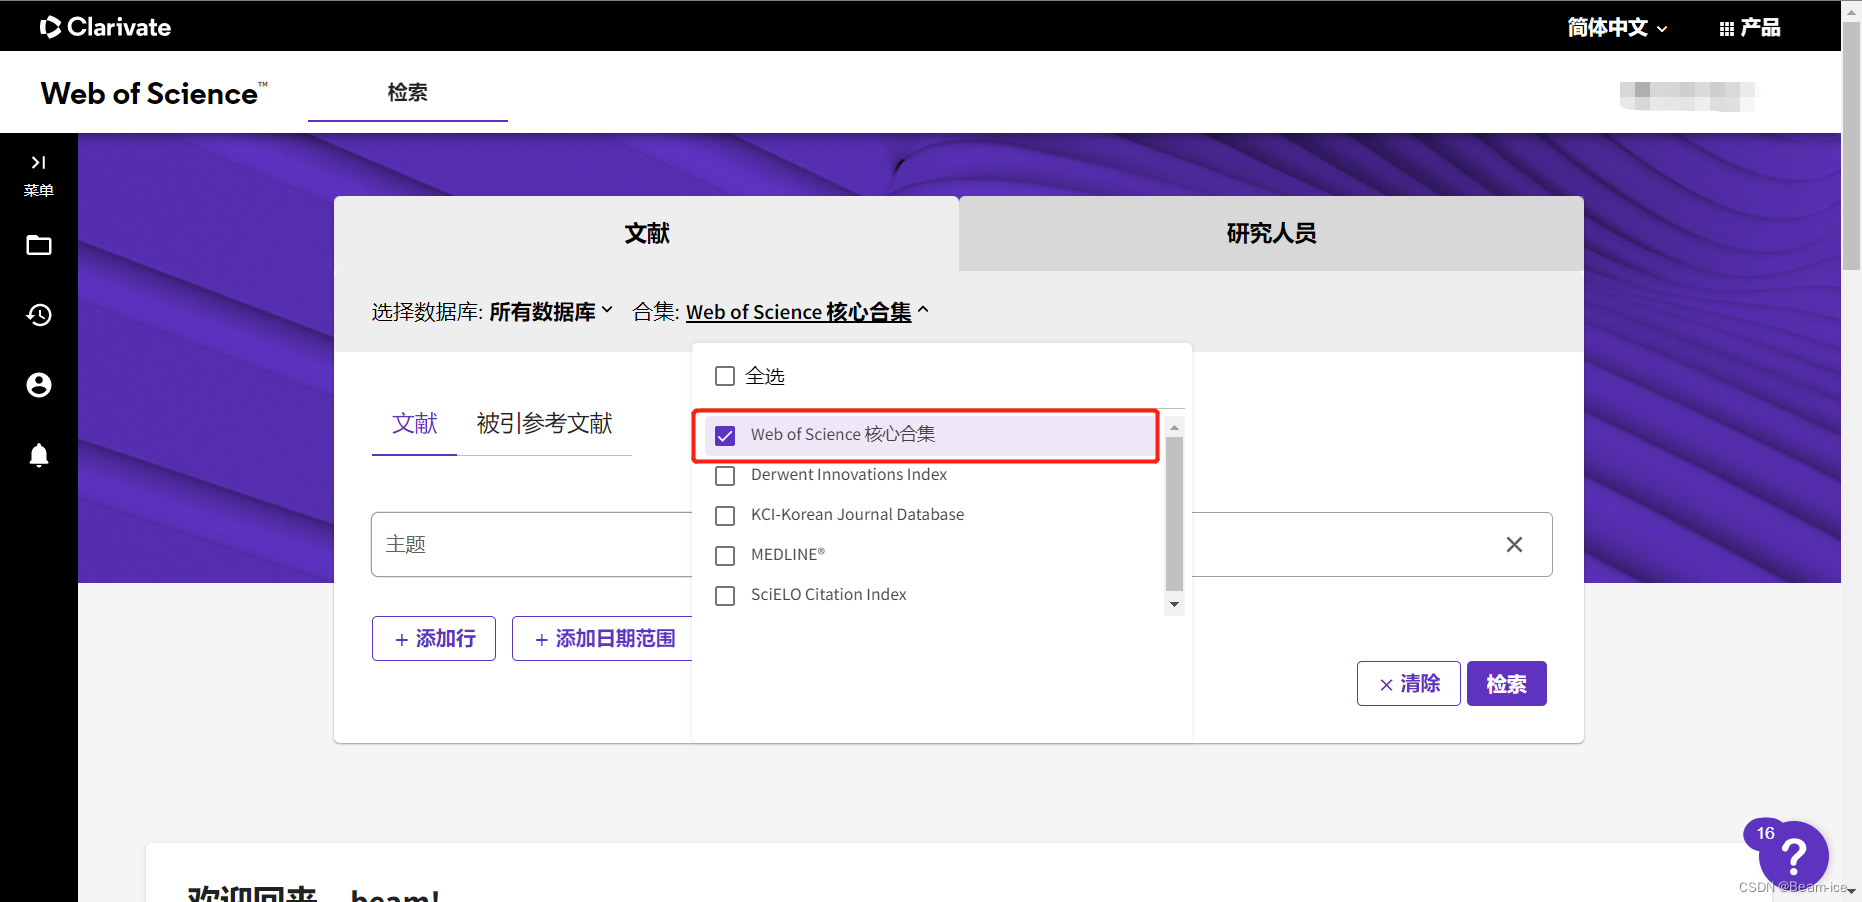The image size is (1862, 902).
Task: Open the marked list folder icon
Action: pyautogui.click(x=39, y=245)
